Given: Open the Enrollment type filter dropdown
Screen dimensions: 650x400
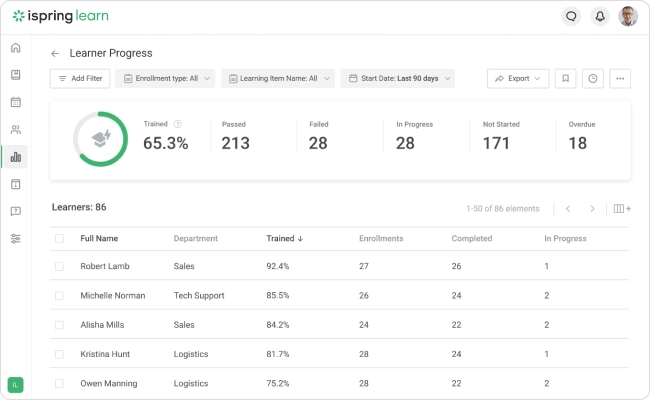Looking at the screenshot, I should coord(165,78).
